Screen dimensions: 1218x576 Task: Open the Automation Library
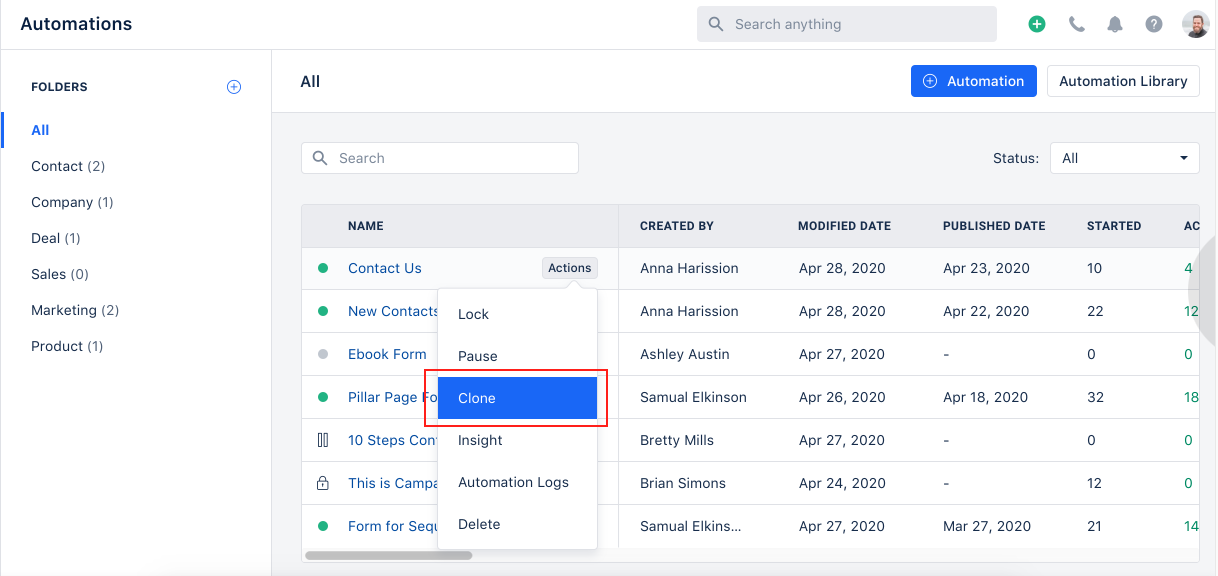(1123, 81)
